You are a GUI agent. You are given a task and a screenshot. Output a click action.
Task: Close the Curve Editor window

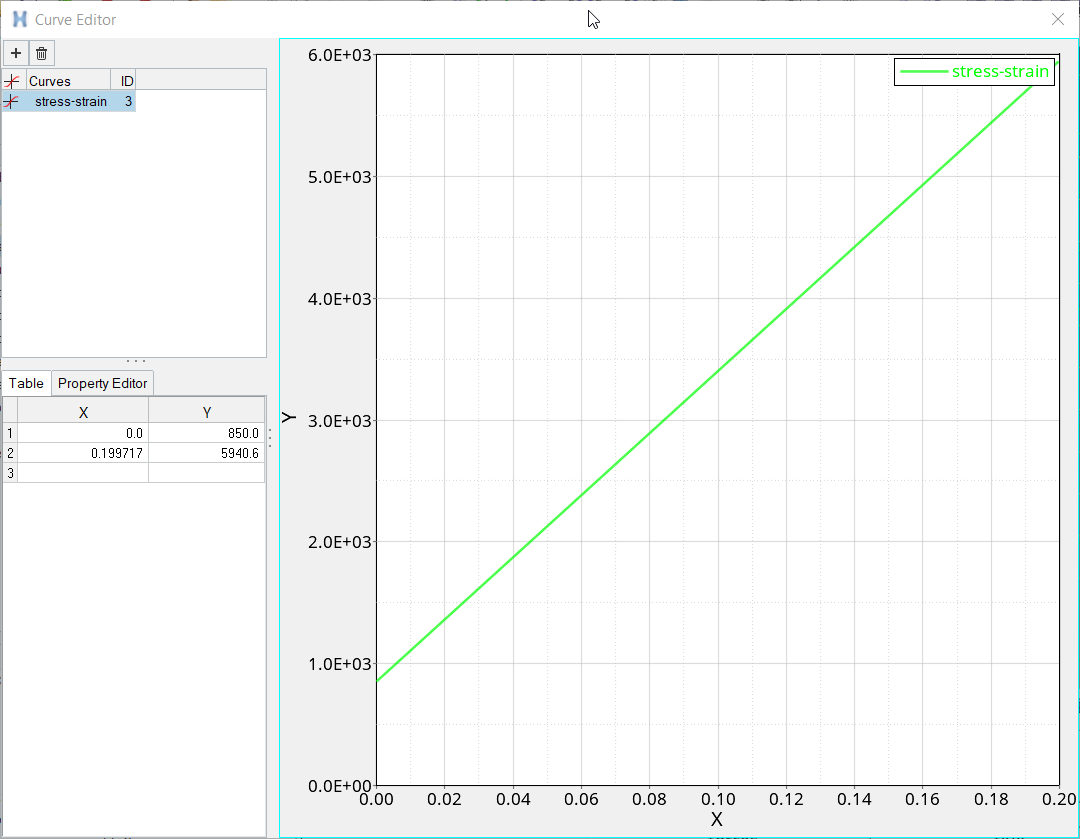click(x=1058, y=19)
